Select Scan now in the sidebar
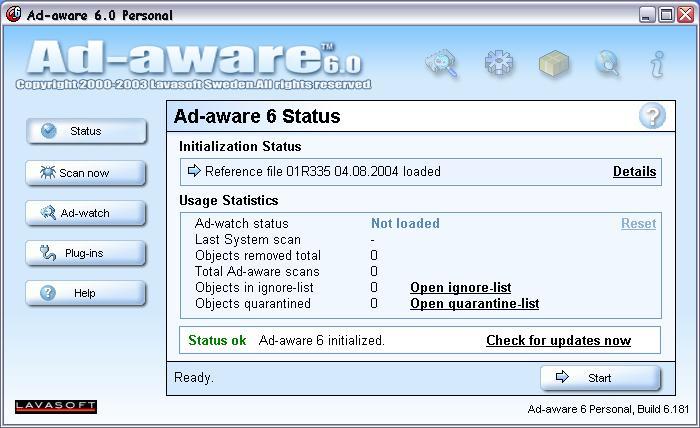This screenshot has width=700, height=428. point(86,173)
